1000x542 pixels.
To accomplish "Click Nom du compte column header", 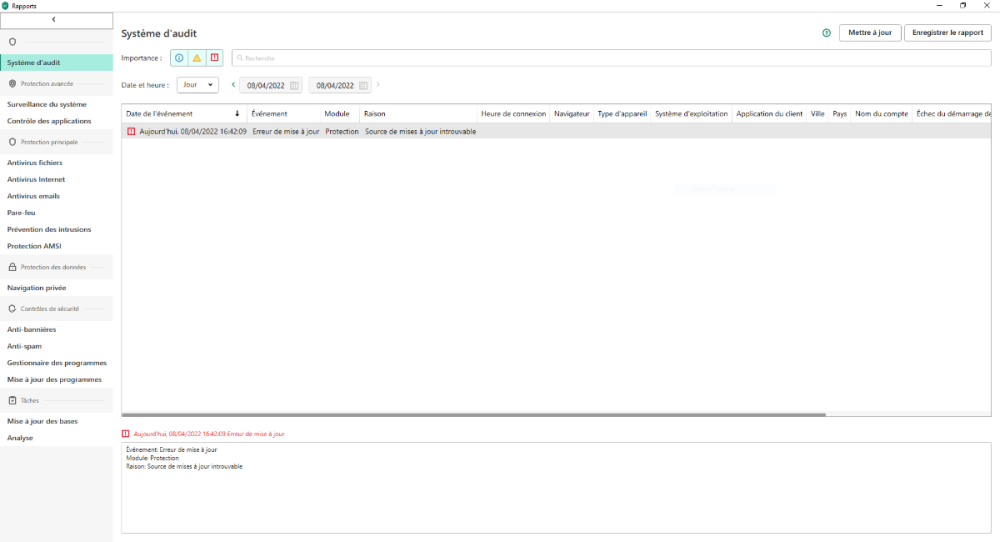I will coord(881,114).
